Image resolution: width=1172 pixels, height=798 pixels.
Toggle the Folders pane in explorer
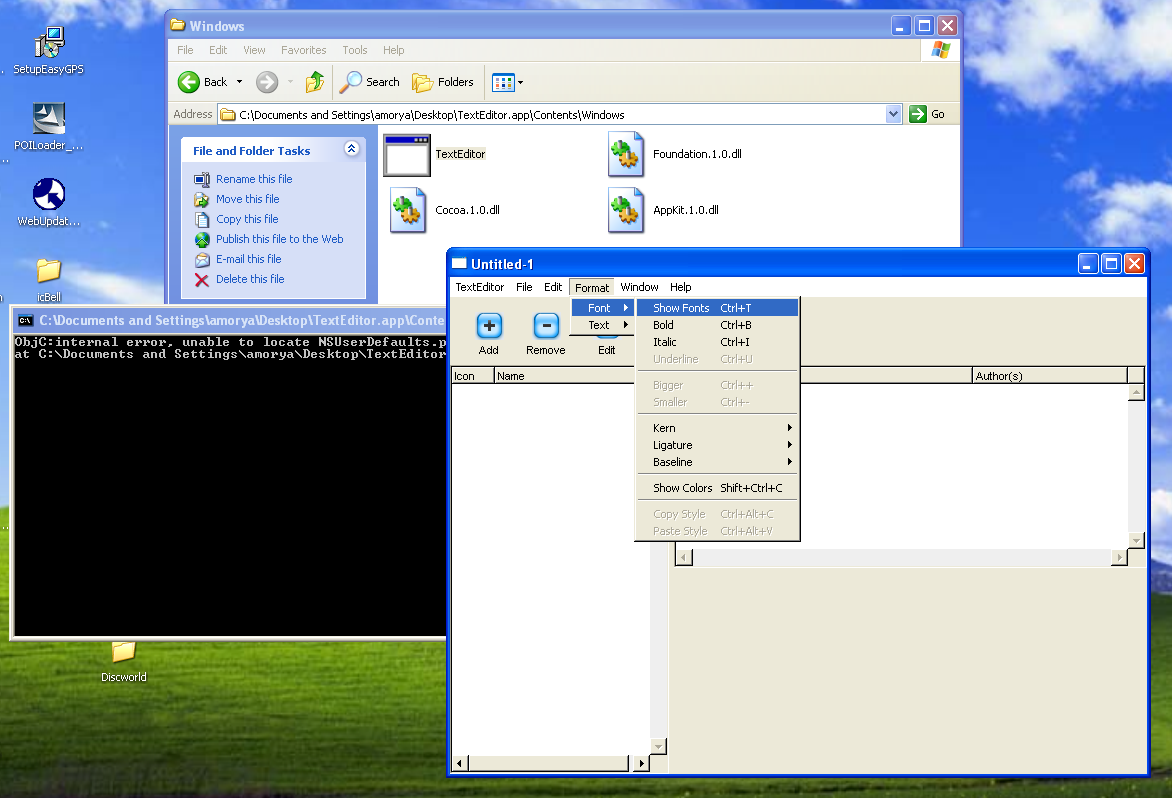coord(442,82)
